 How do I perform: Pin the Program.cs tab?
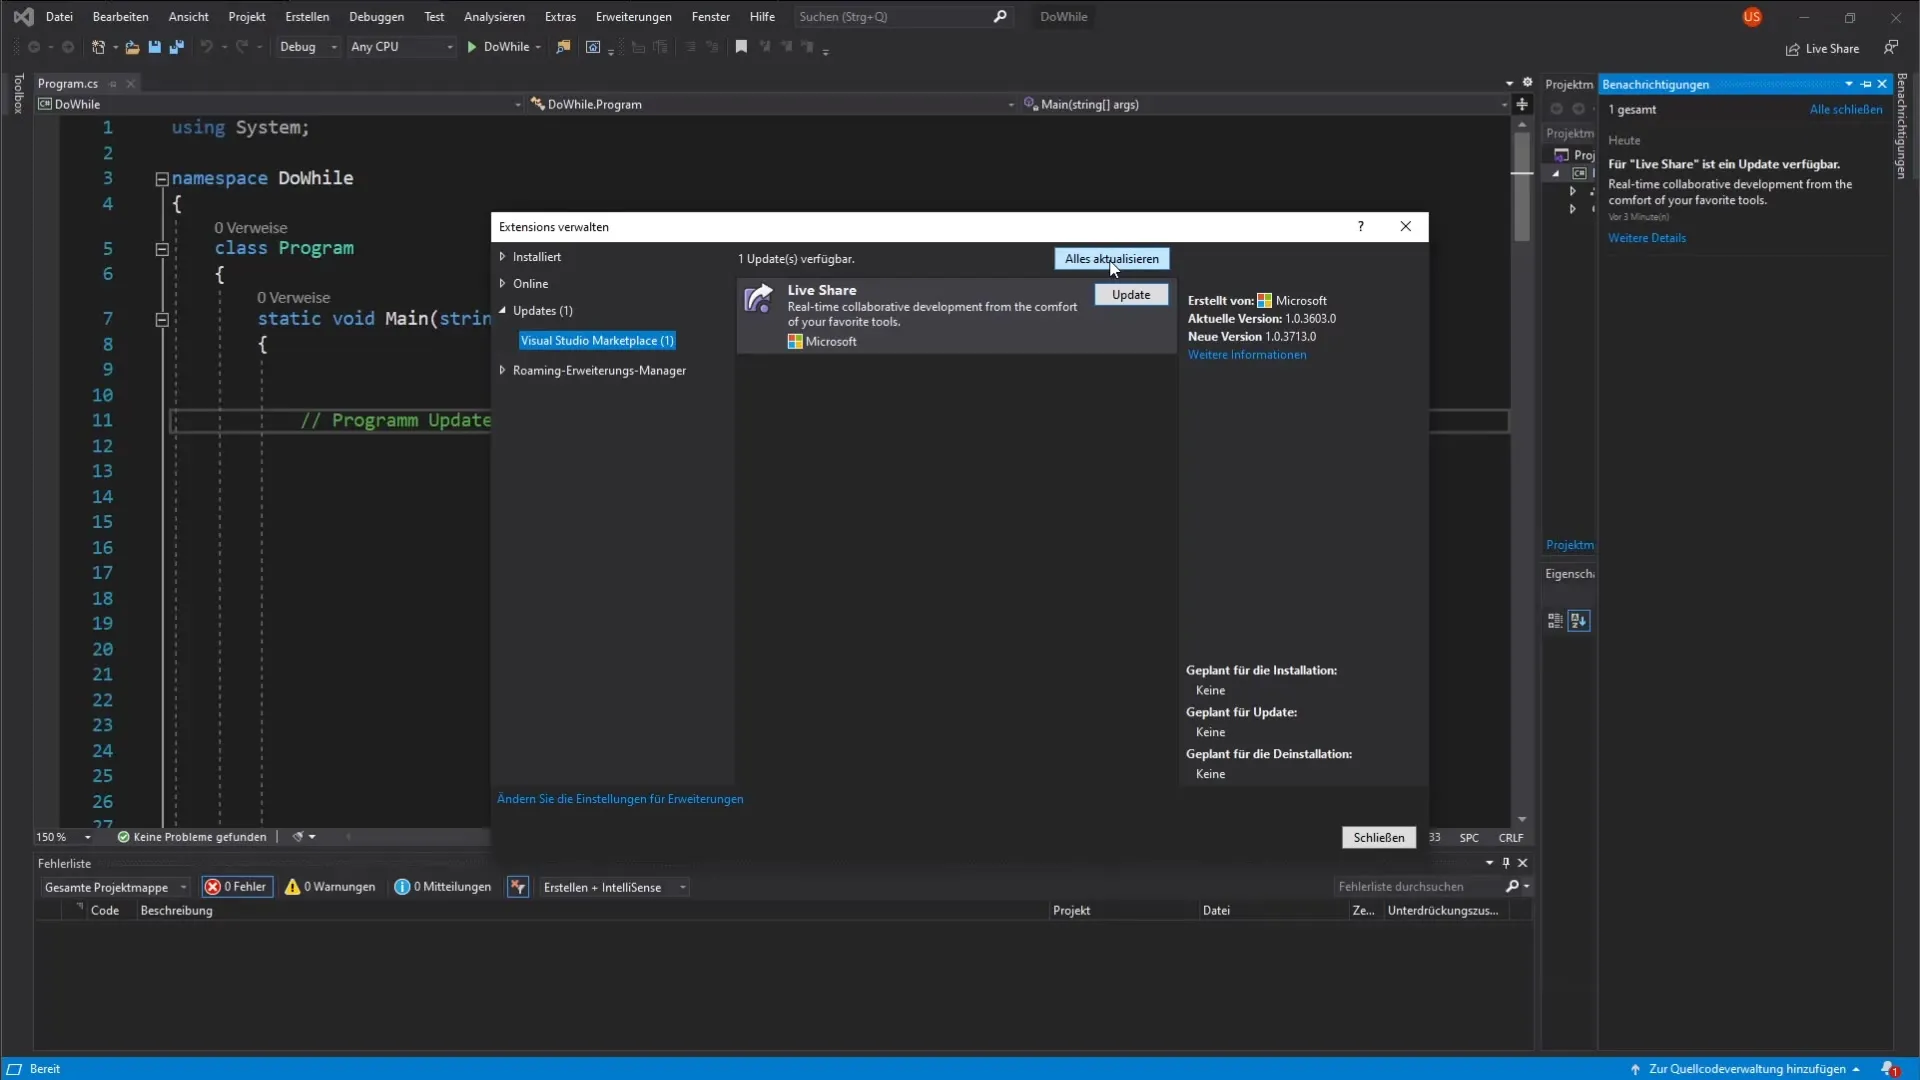[113, 84]
